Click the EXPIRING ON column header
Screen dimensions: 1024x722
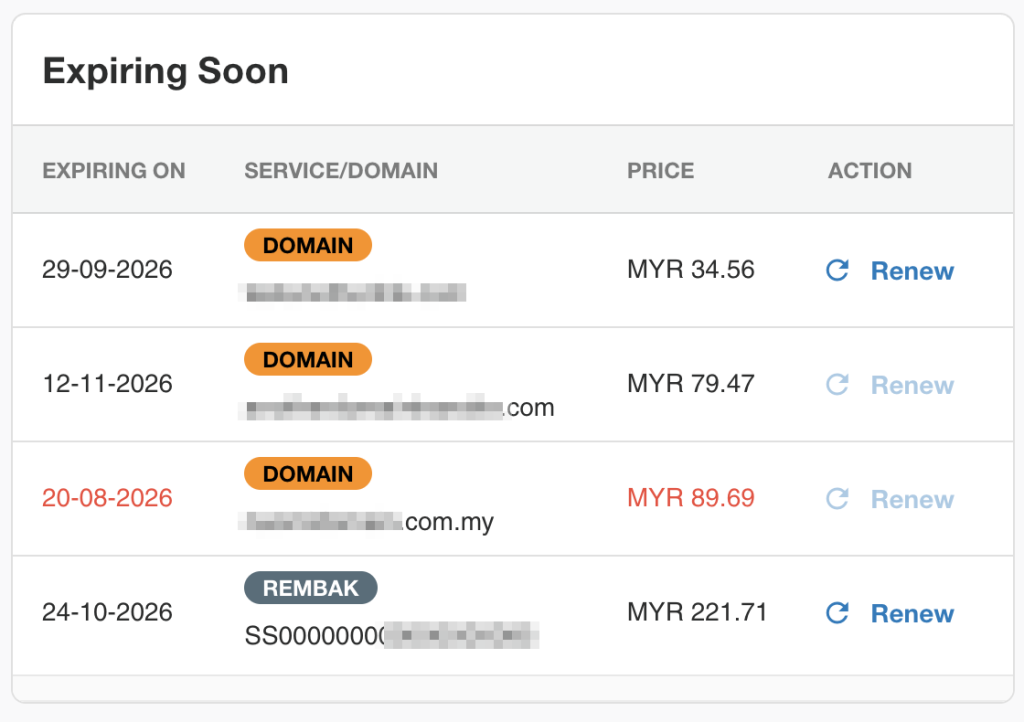114,170
